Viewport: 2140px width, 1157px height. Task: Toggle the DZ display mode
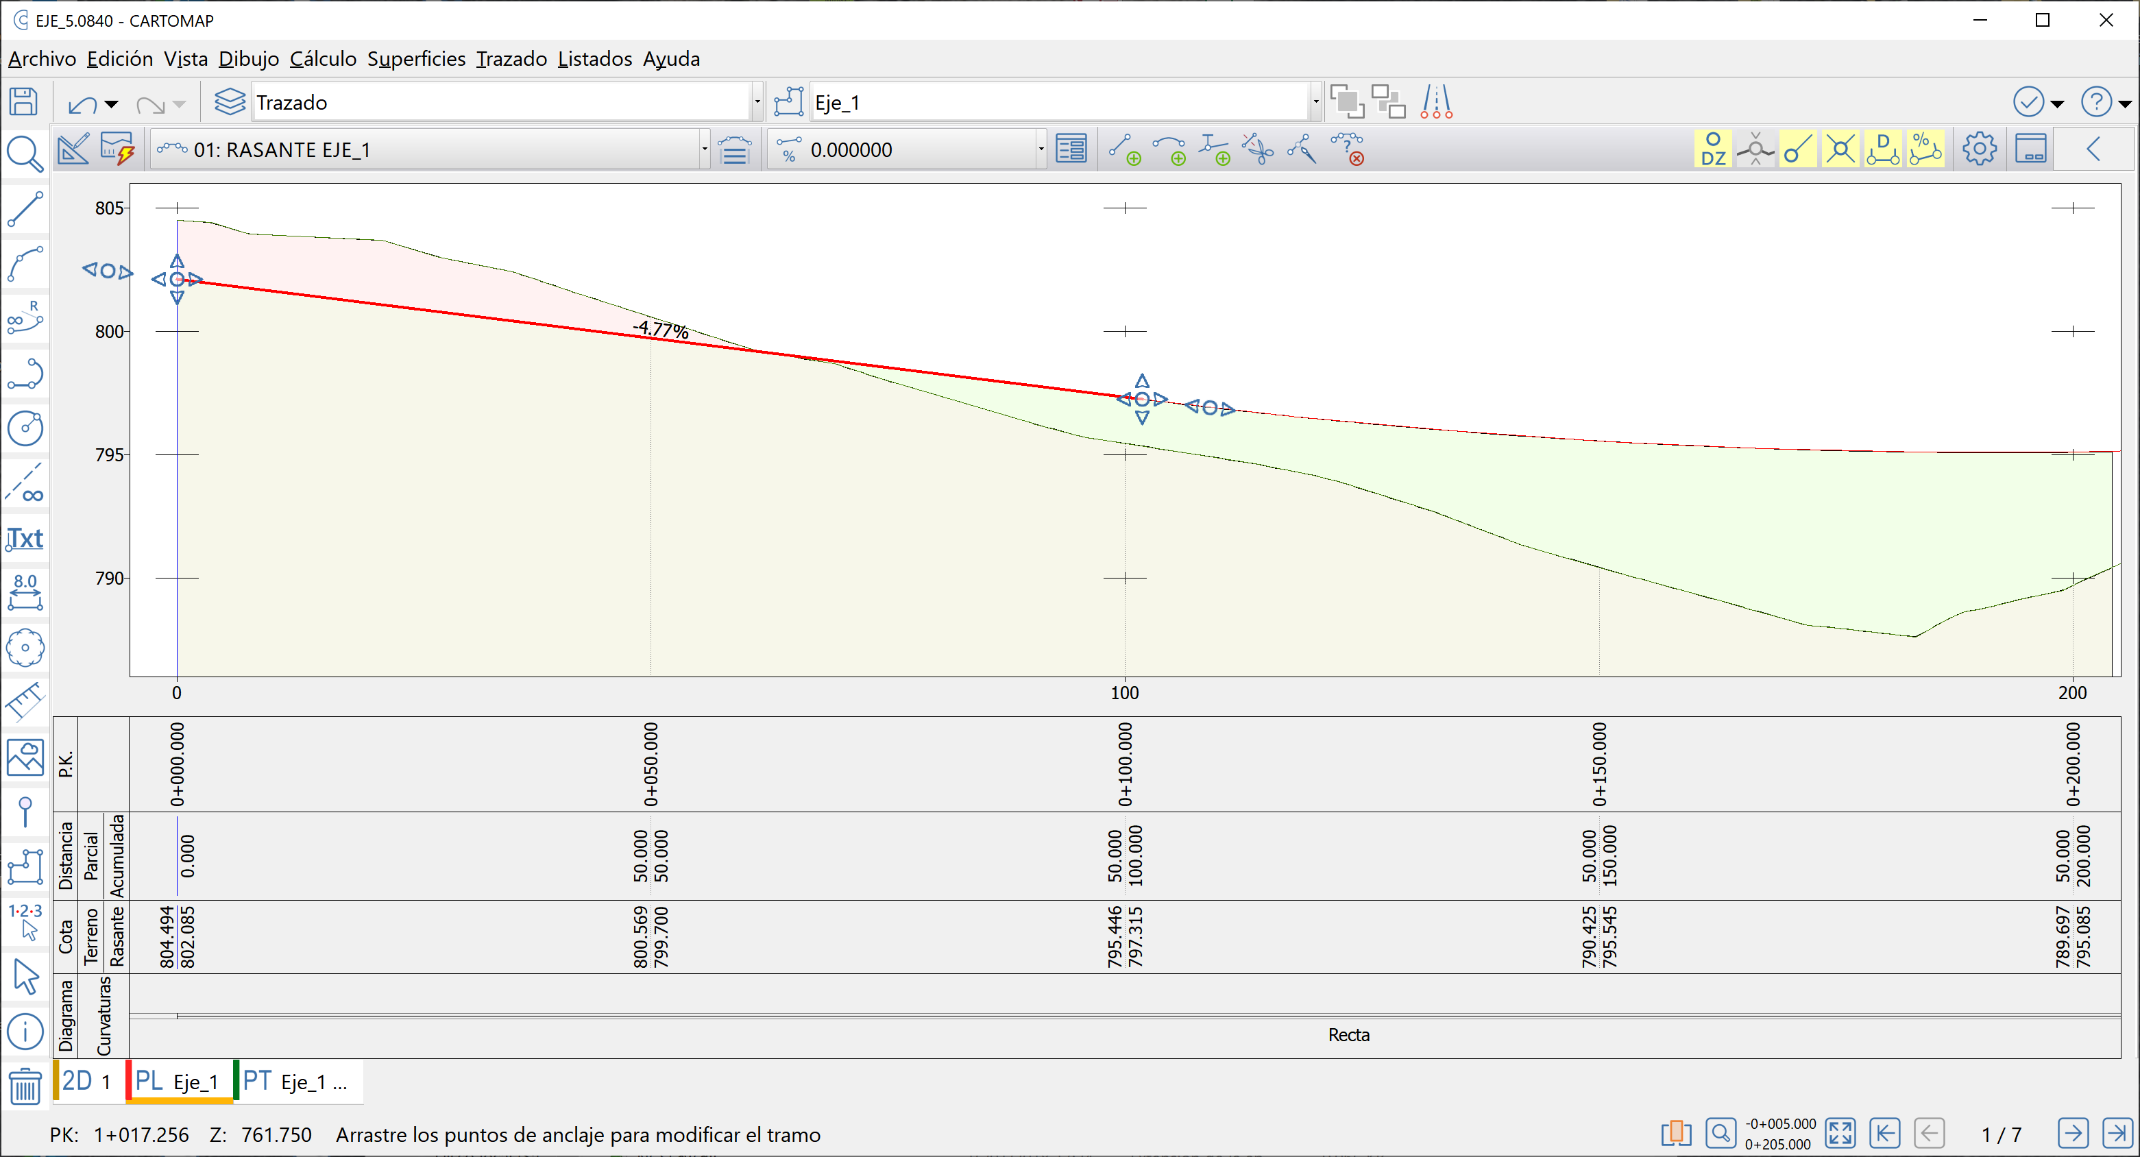(x=1712, y=148)
